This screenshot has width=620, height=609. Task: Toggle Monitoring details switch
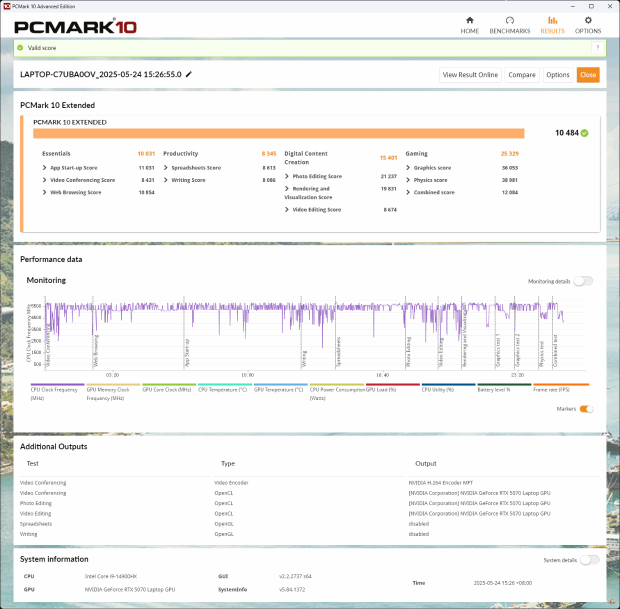[x=583, y=281]
